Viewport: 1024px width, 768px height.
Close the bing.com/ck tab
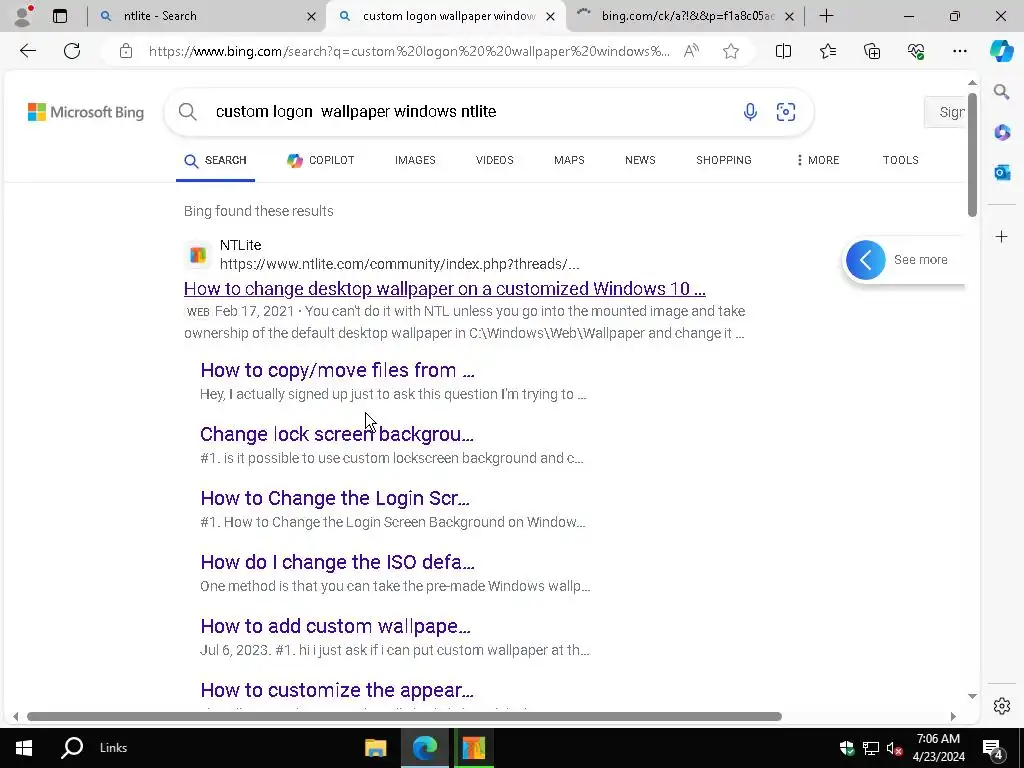pyautogui.click(x=789, y=16)
